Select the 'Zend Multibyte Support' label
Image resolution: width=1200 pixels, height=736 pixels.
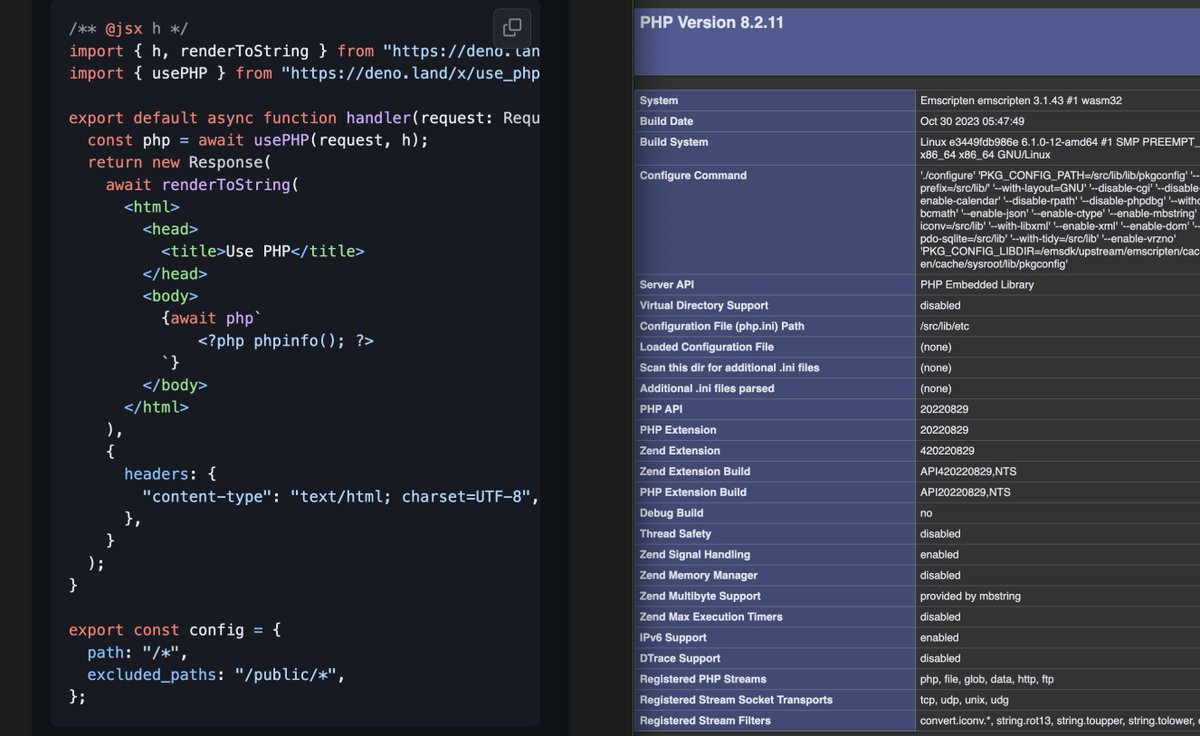[x=700, y=596]
